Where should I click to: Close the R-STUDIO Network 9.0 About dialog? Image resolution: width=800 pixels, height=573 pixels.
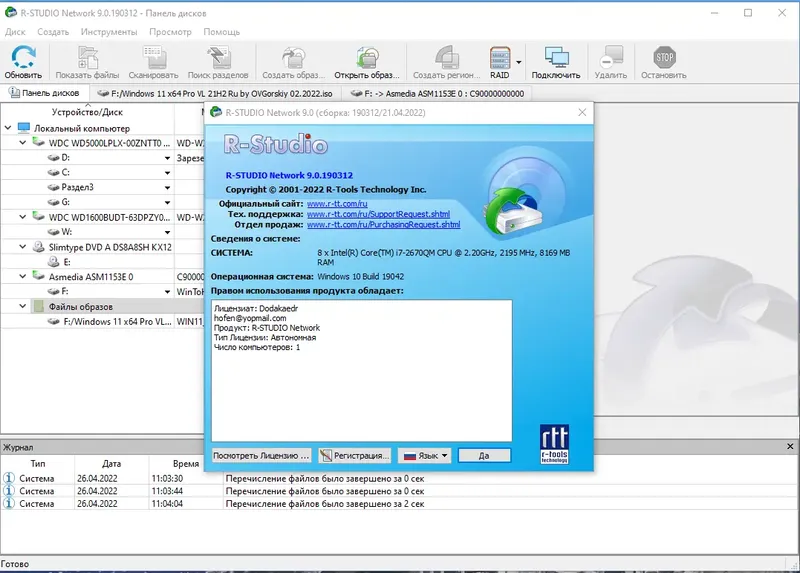pos(582,112)
